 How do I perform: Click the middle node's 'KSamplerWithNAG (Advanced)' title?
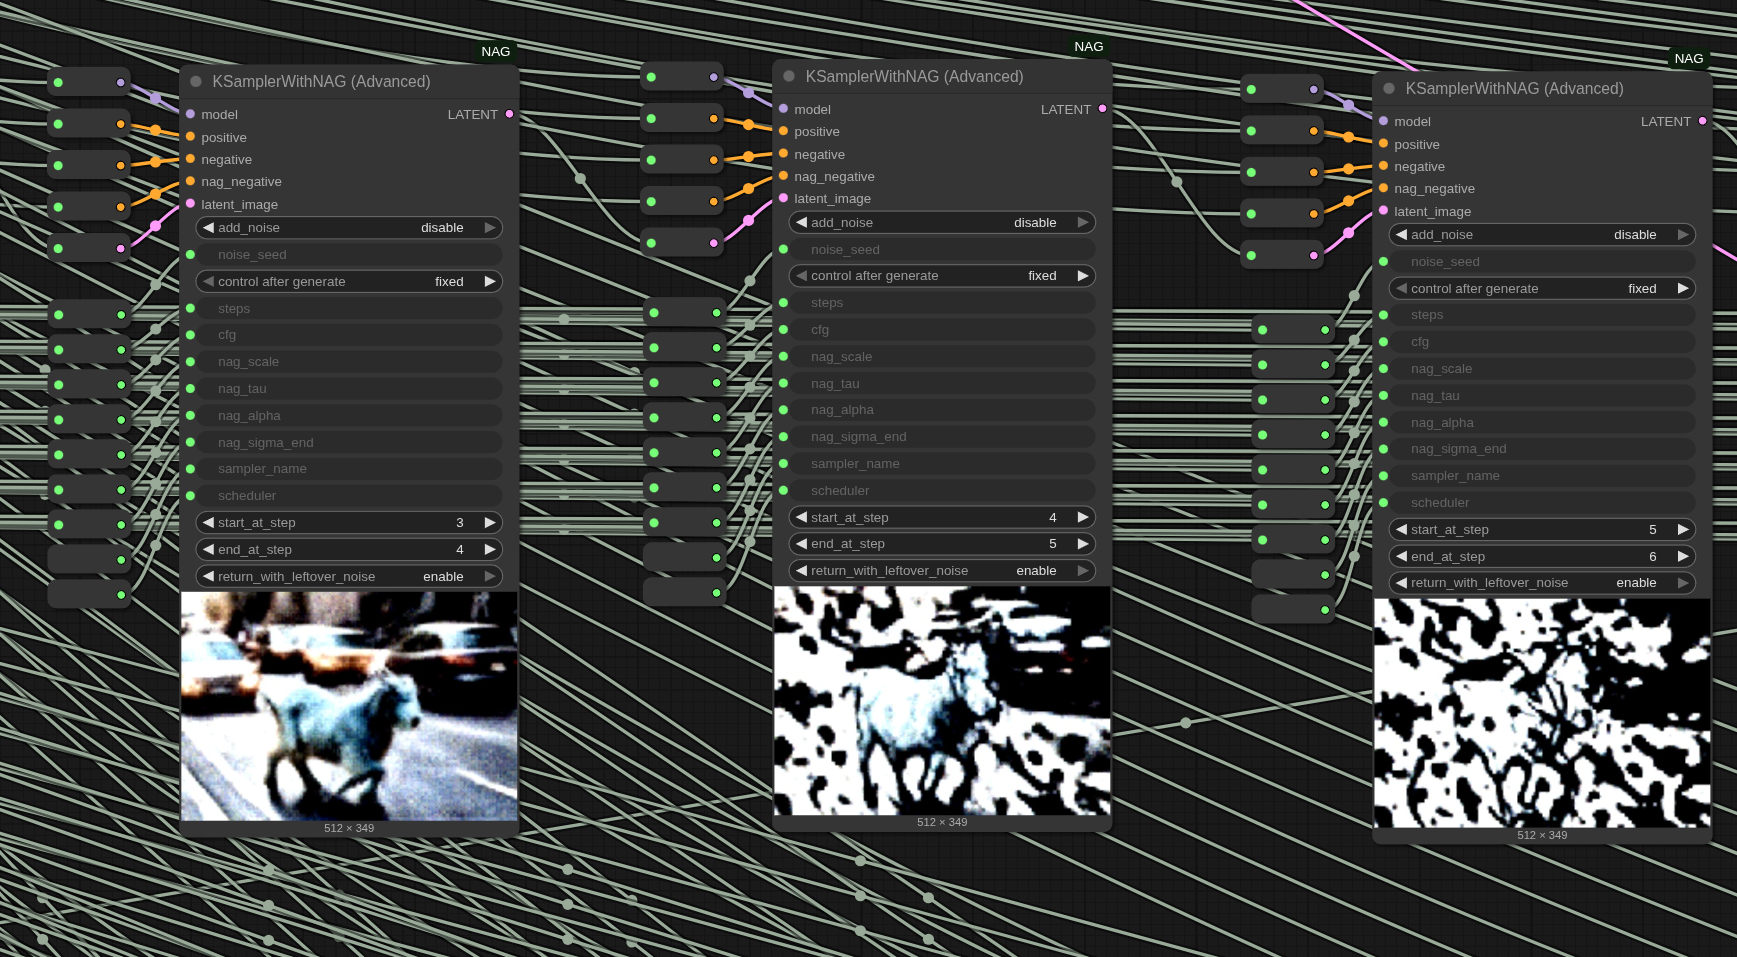pyautogui.click(x=914, y=76)
